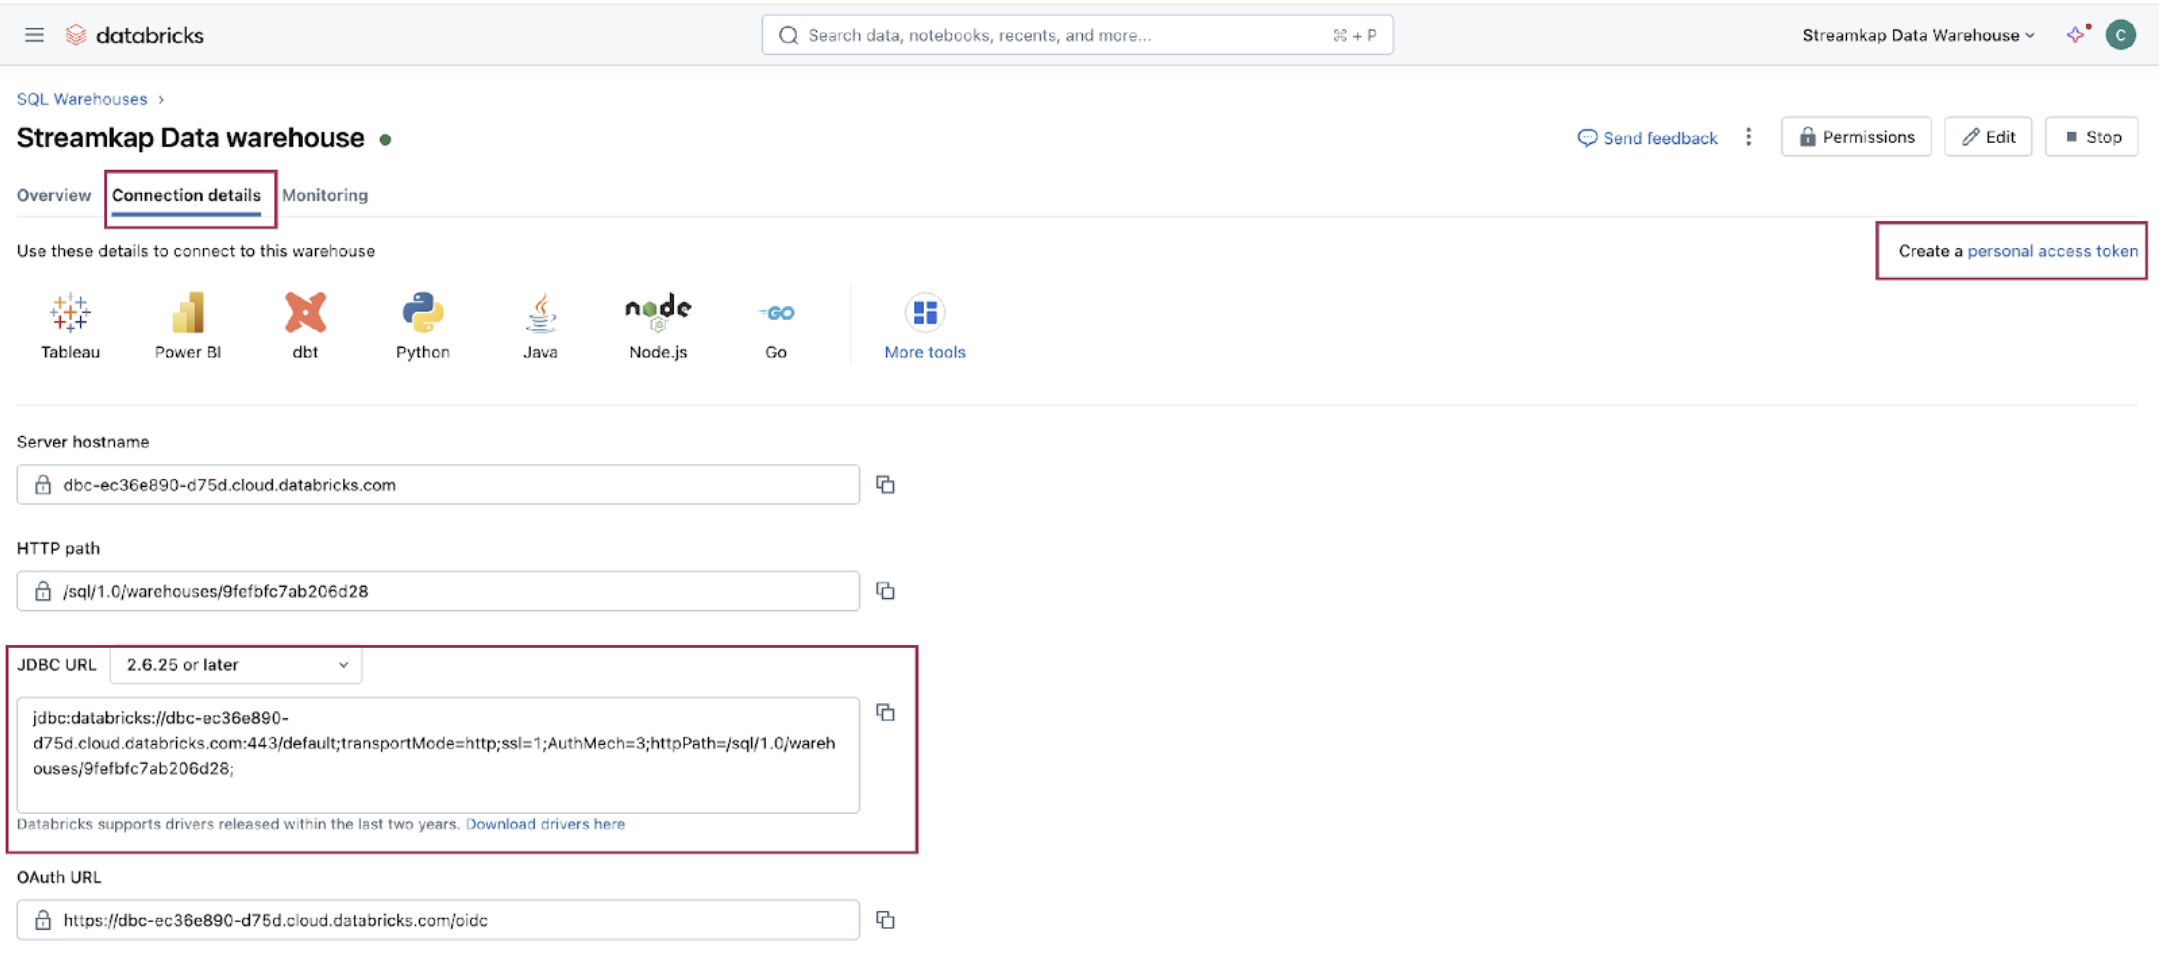Open the Databricks Assistant sparkle icon
The height and width of the screenshot is (968, 2160).
(2078, 34)
